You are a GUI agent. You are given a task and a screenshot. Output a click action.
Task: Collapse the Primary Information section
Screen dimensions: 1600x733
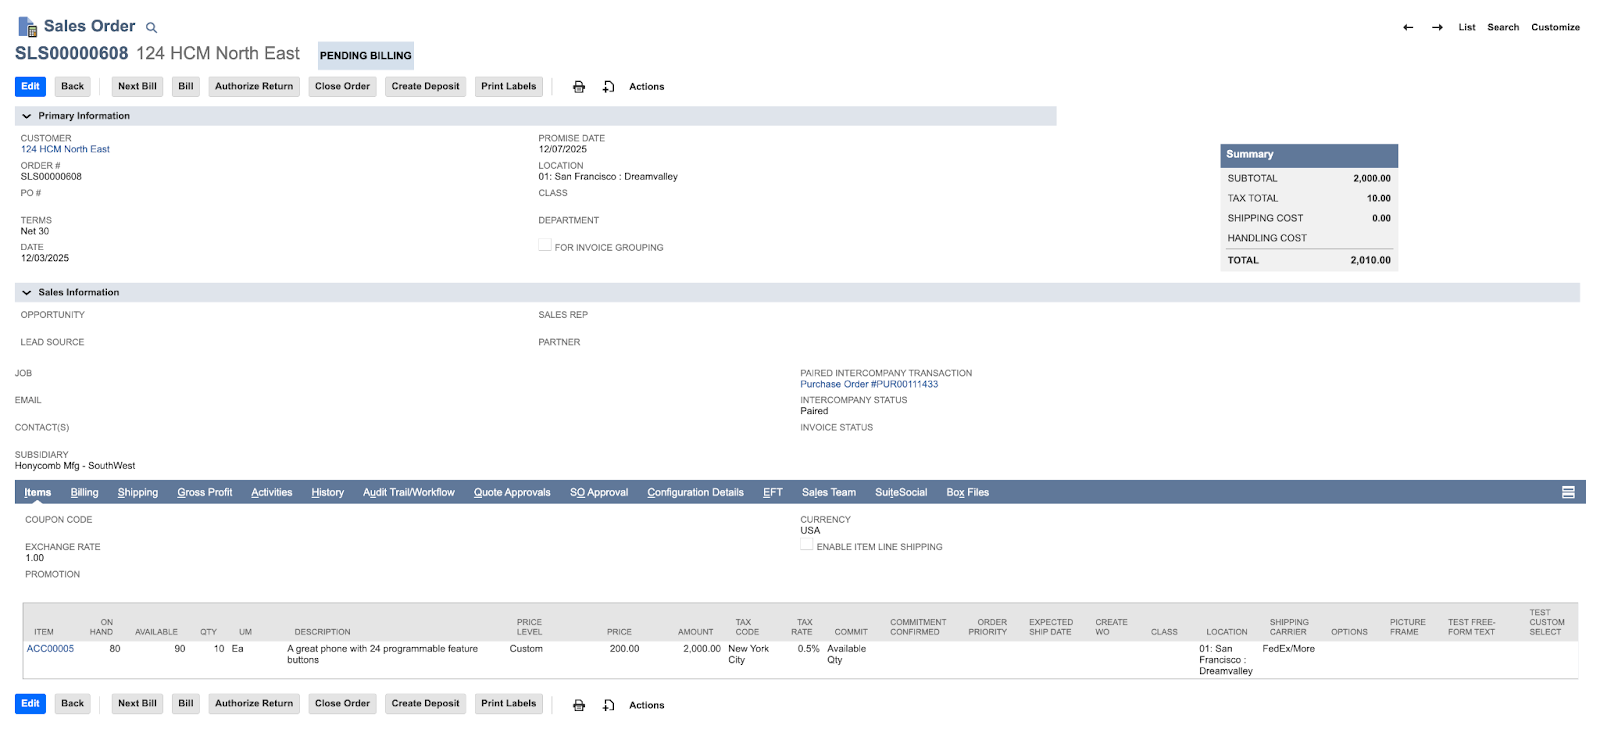(27, 116)
